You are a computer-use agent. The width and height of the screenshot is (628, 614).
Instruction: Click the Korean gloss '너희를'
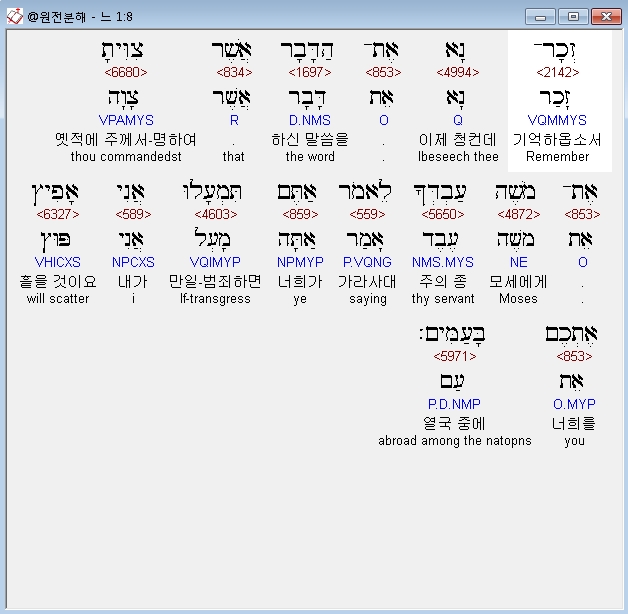tap(574, 423)
